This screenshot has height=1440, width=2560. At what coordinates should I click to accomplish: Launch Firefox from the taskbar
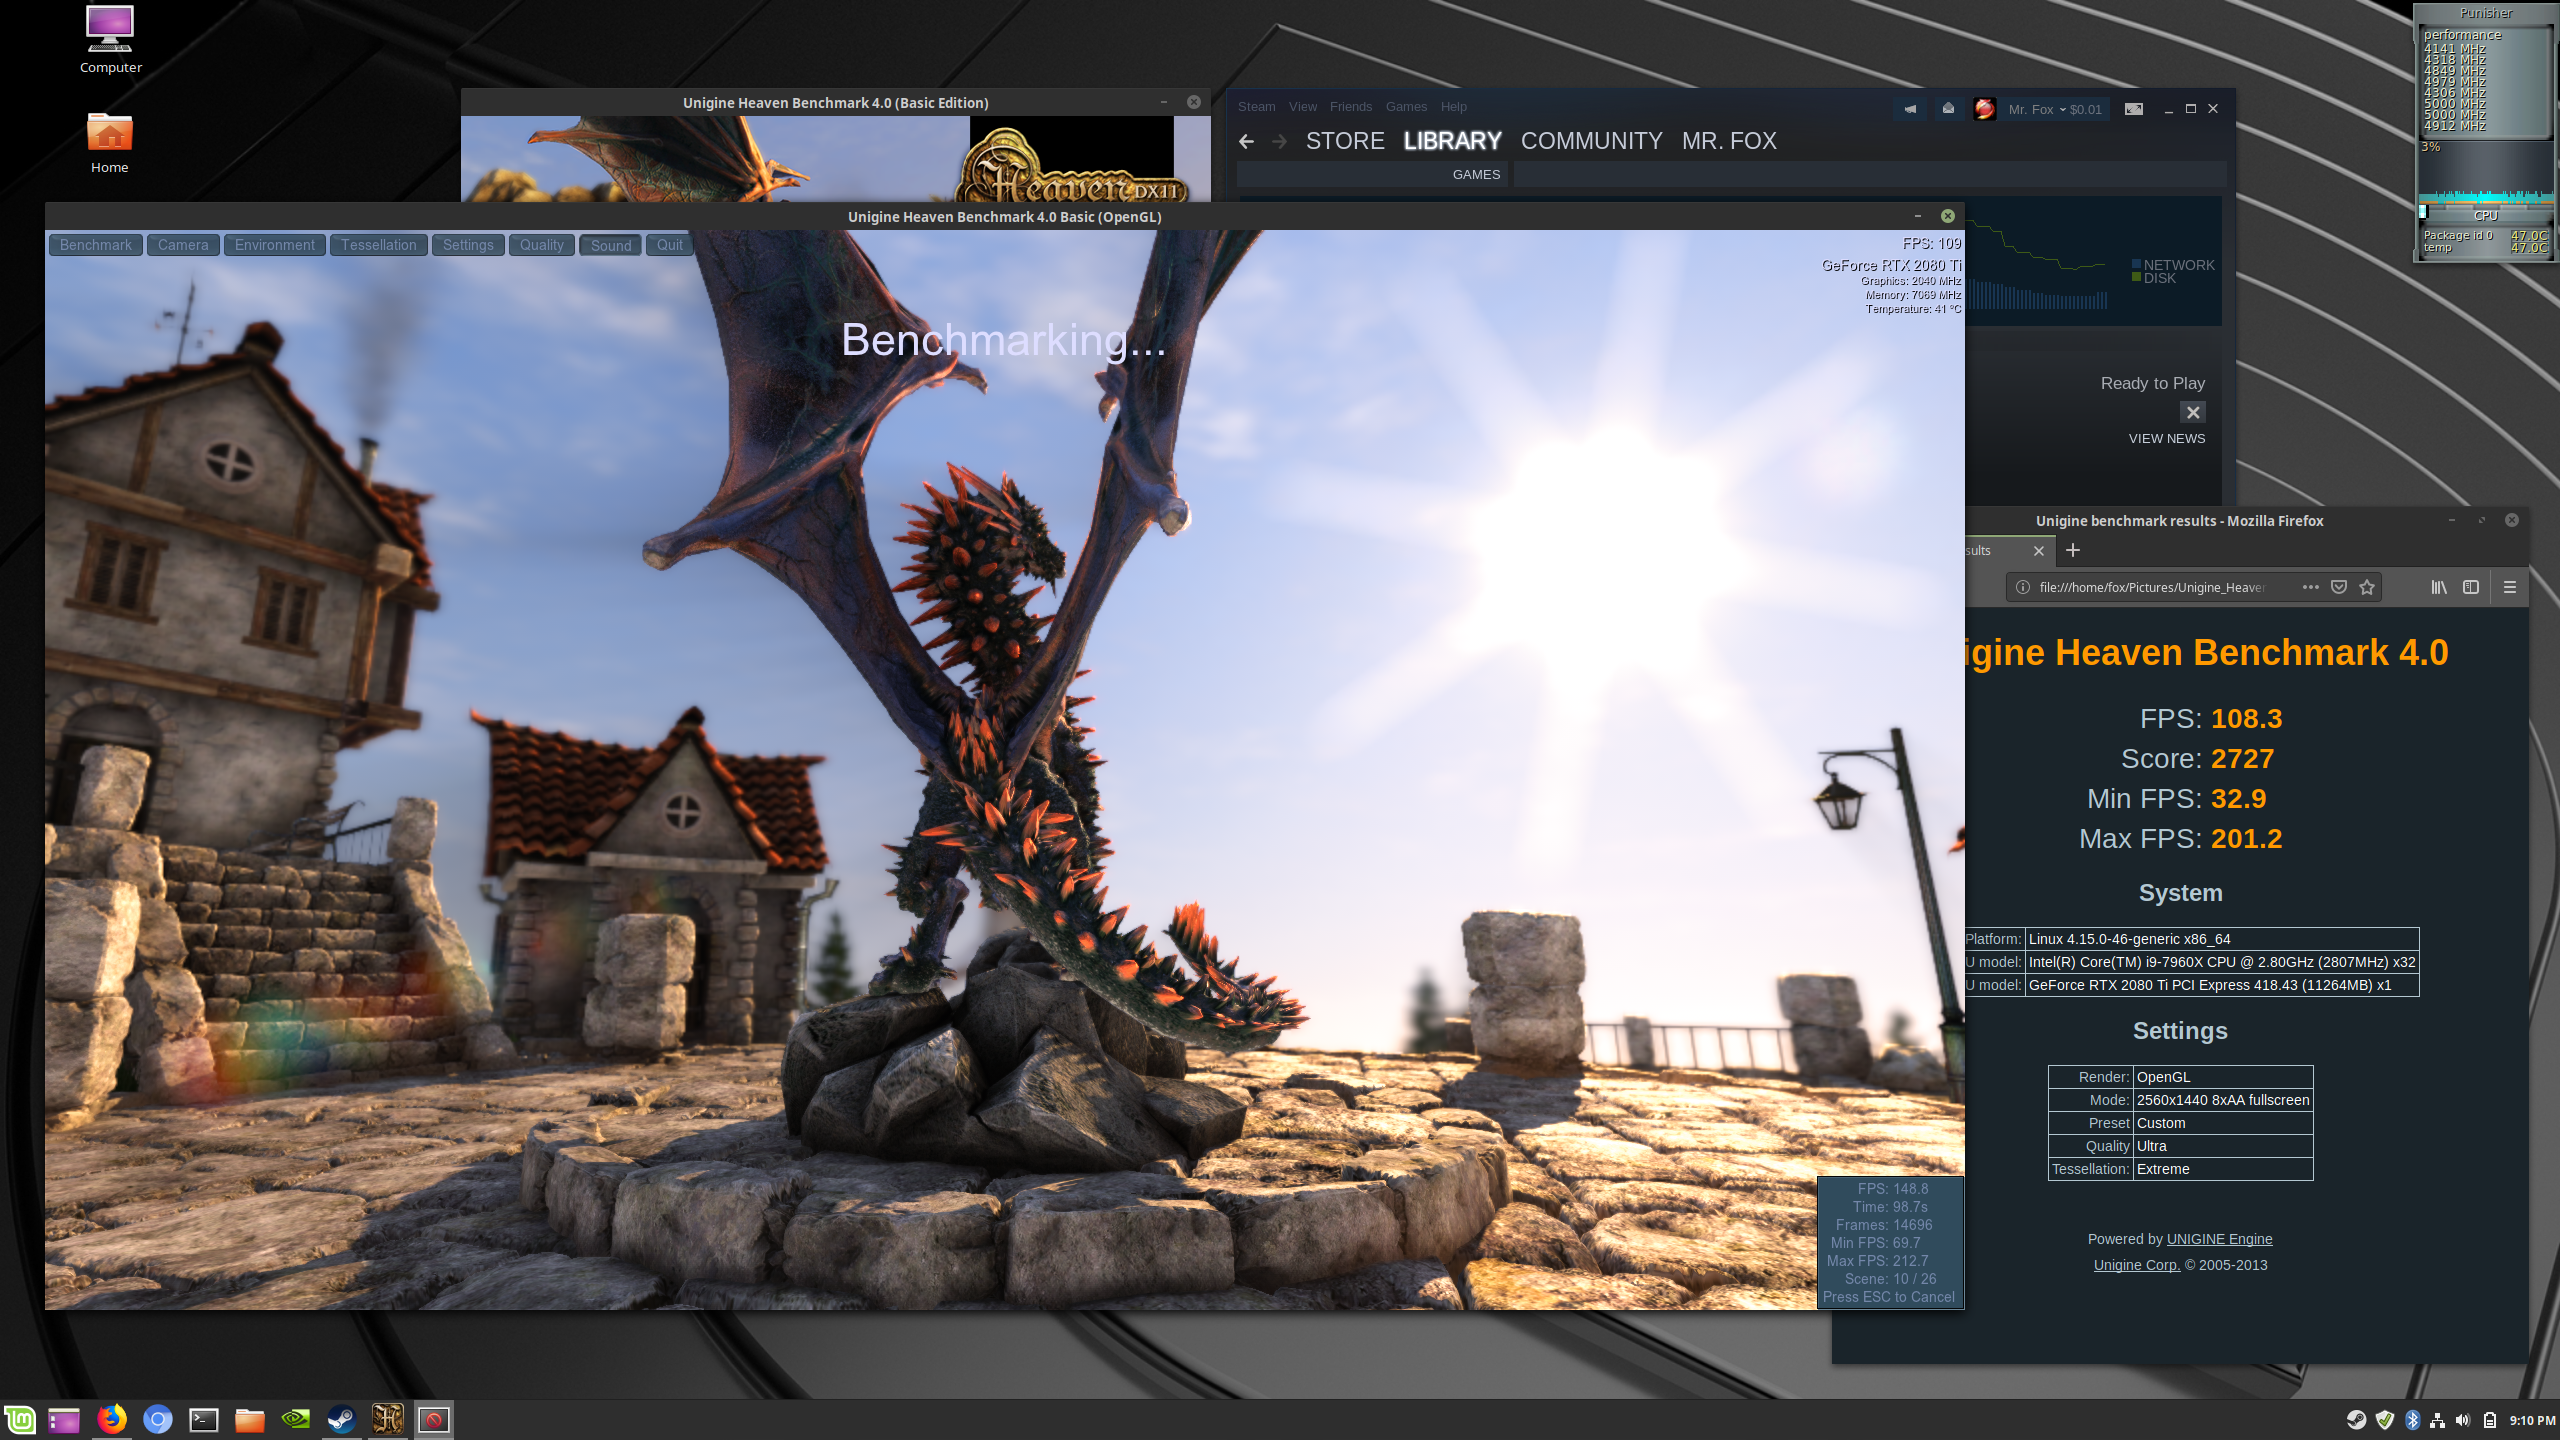point(112,1419)
